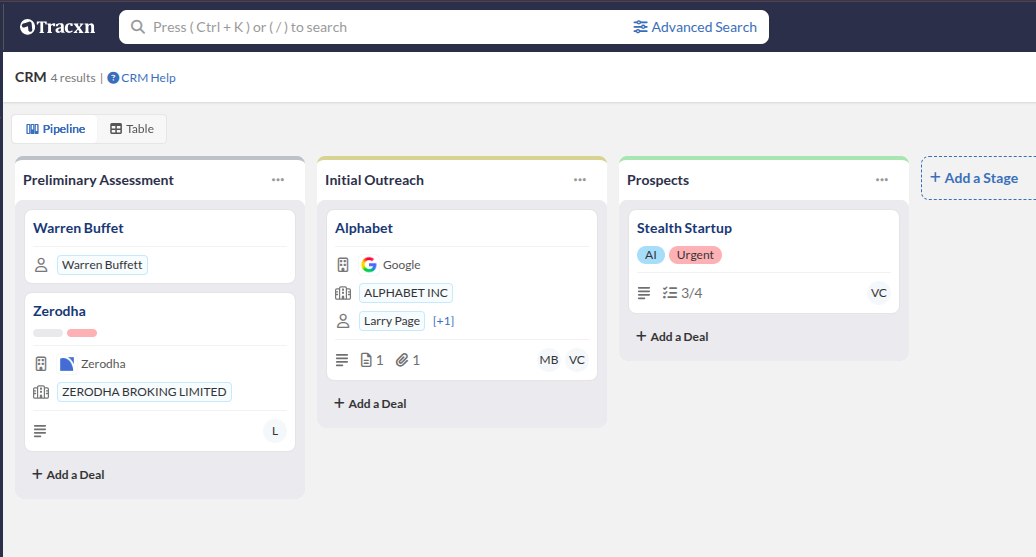This screenshot has height=557, width=1036.
Task: Click the Zerodha company logo icon
Action: (67, 364)
